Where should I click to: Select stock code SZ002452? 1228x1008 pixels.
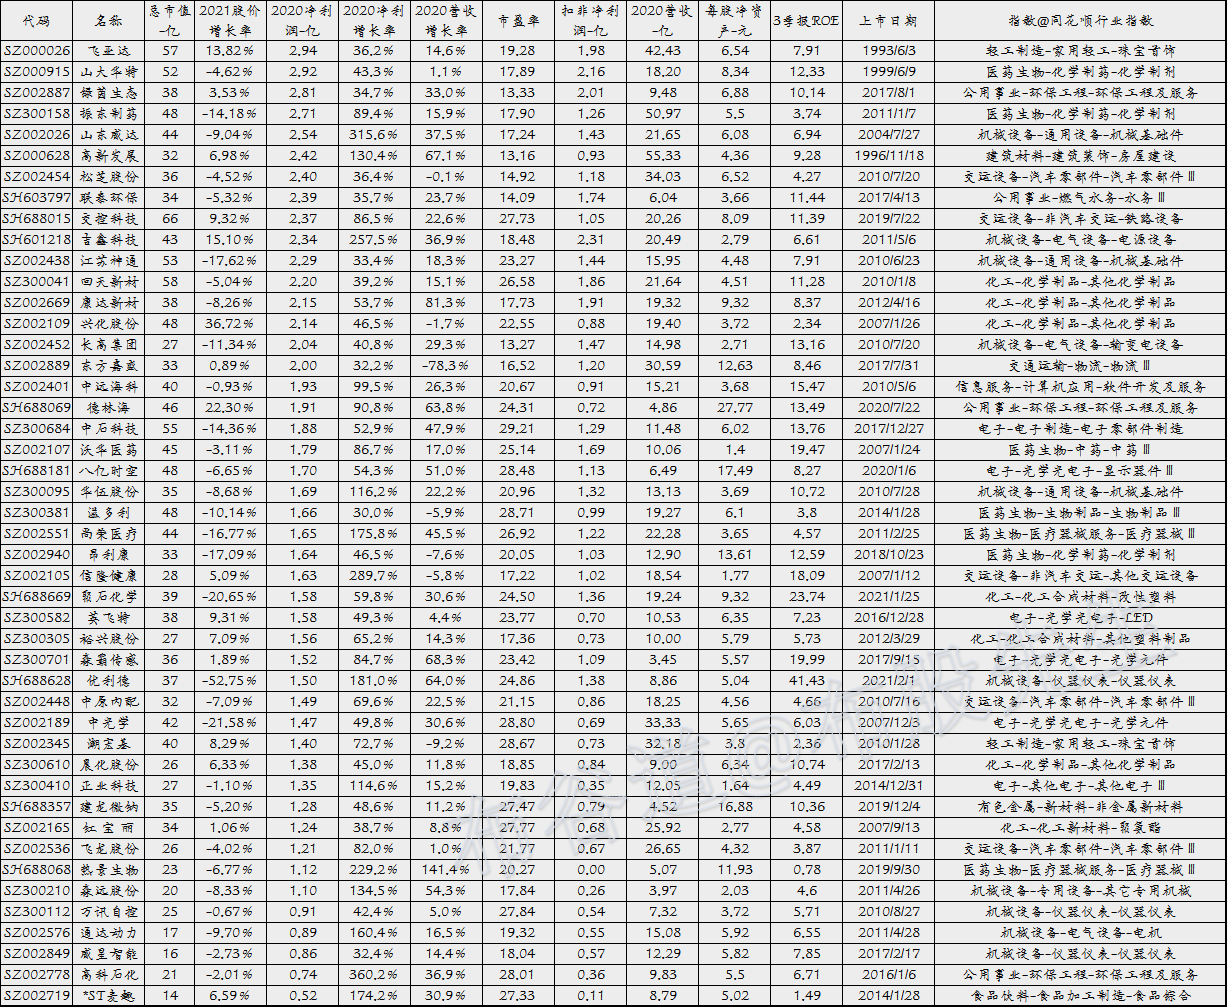click(x=36, y=345)
